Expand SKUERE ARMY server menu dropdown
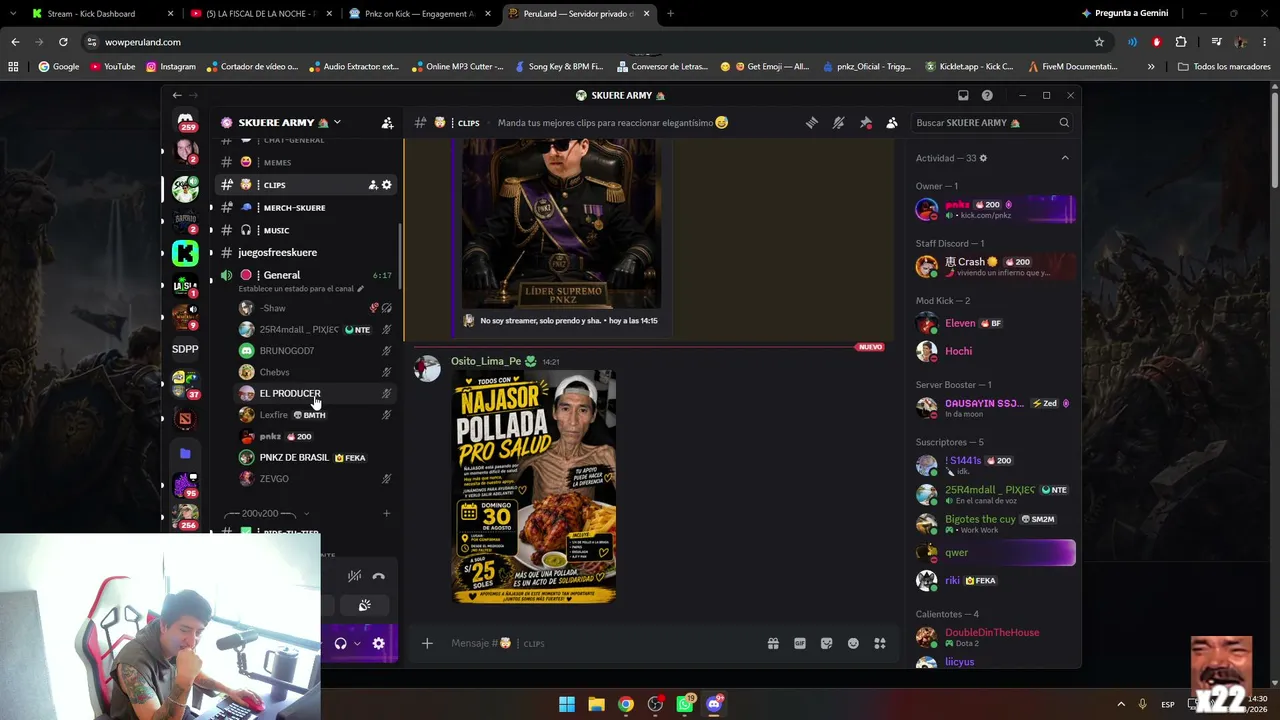1280x720 pixels. pos(337,122)
